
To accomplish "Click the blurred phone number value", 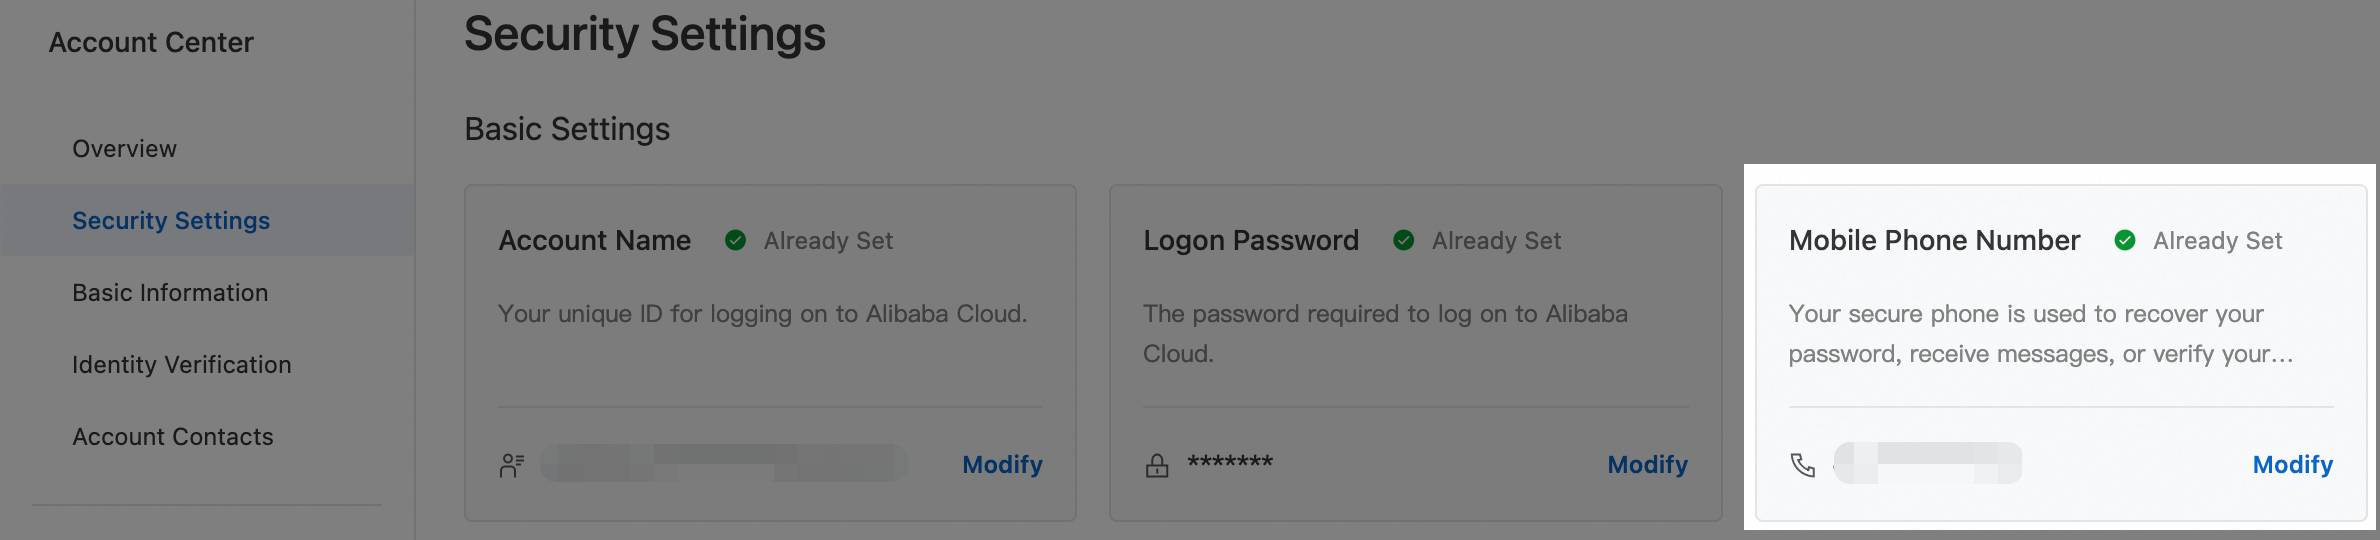I will tap(1928, 463).
